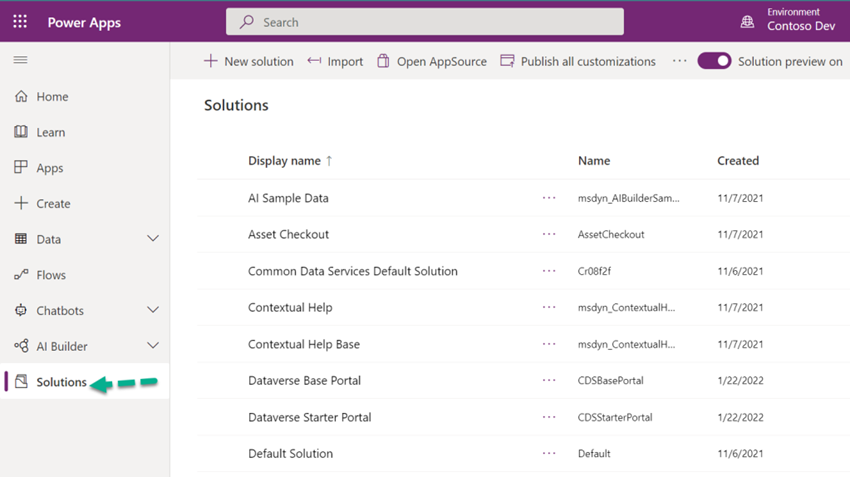
Task: Open the AI Sample Data solution
Action: 288,198
